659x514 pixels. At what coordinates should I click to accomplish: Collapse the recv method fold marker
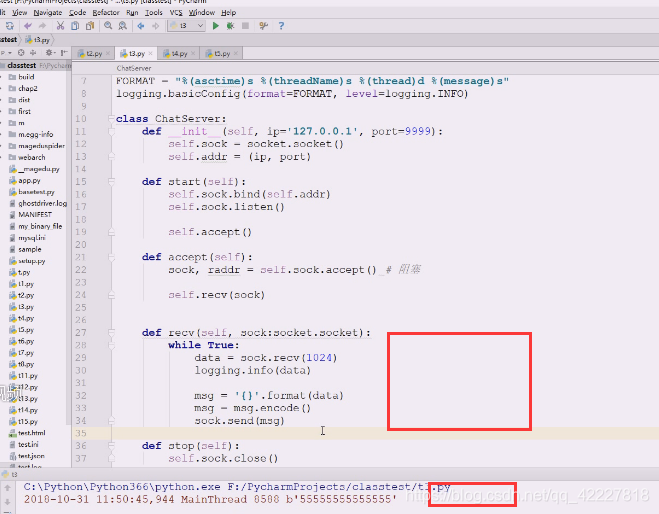click(111, 333)
